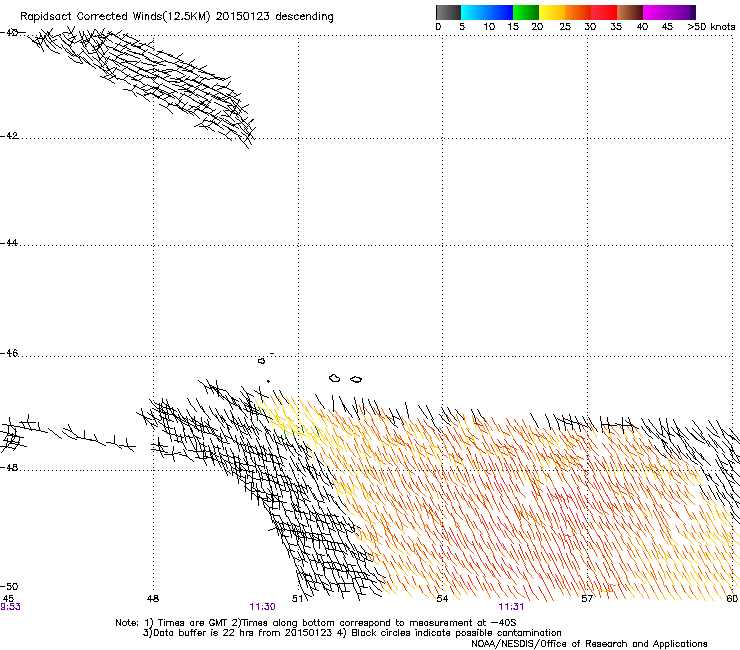Click the 45 longitude axis label
740x650 pixels.
pyautogui.click(x=8, y=599)
